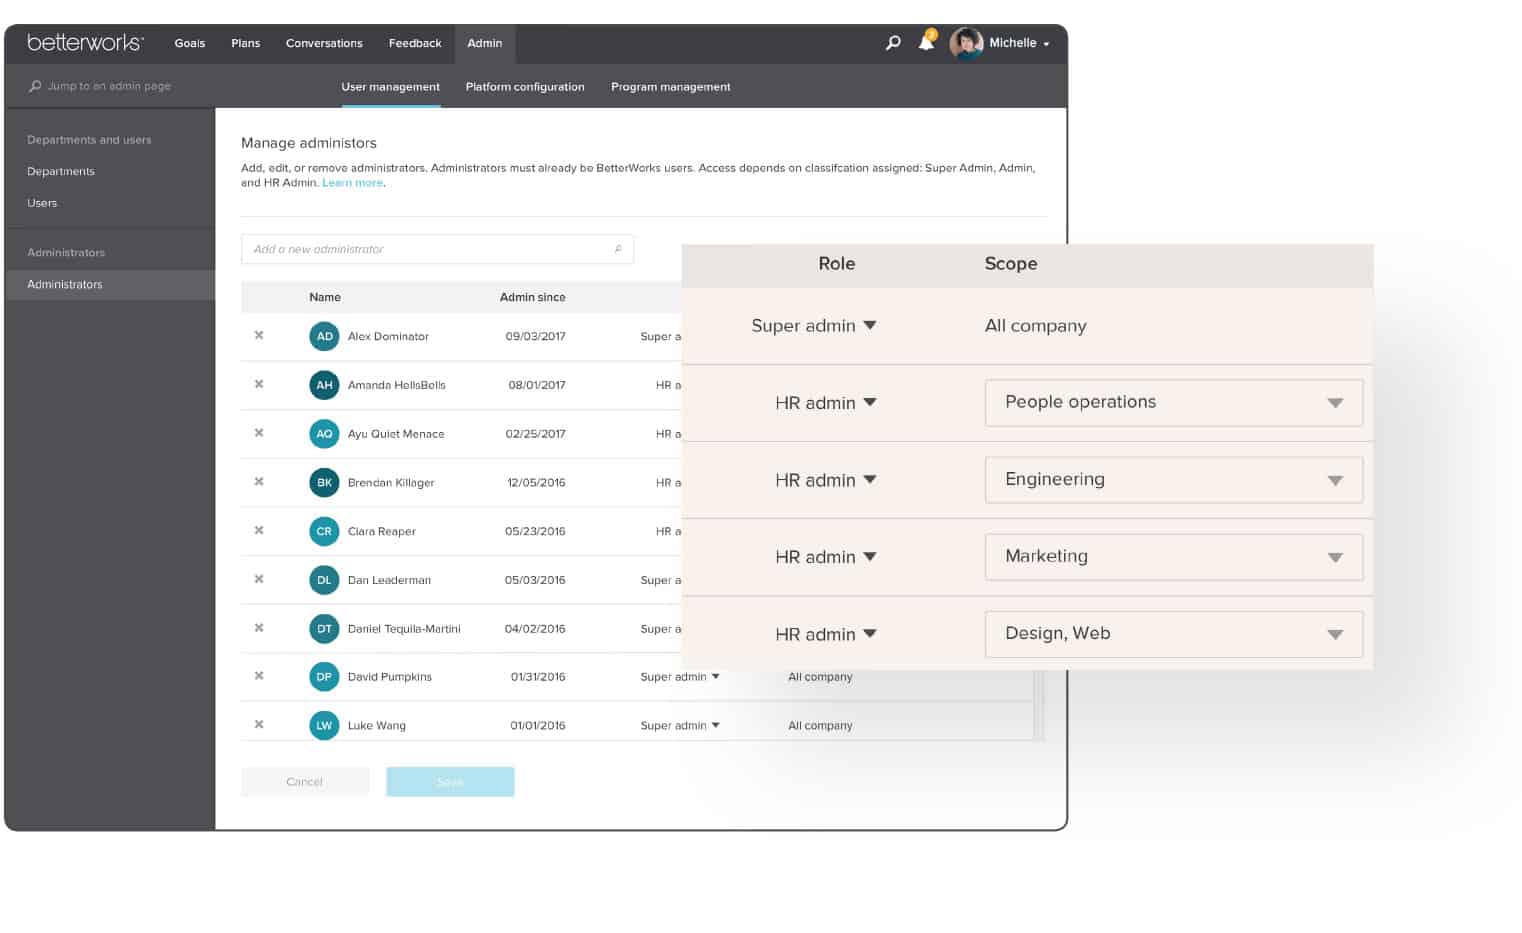1522x933 pixels.
Task: Remove administrator Daniel Tequila-Martini with X icon
Action: point(259,628)
